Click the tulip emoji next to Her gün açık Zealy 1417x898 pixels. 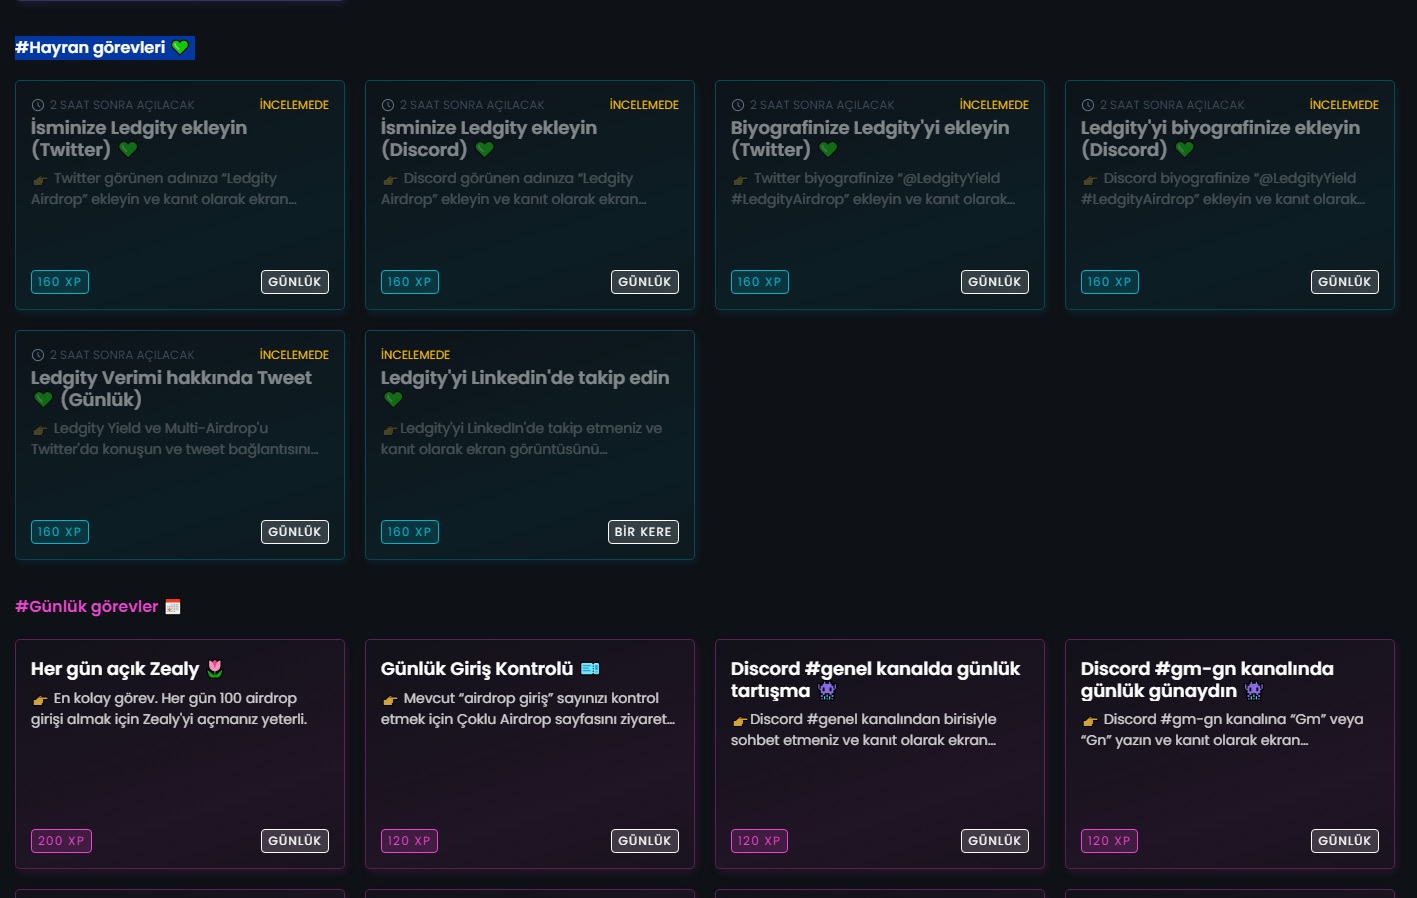(x=214, y=669)
